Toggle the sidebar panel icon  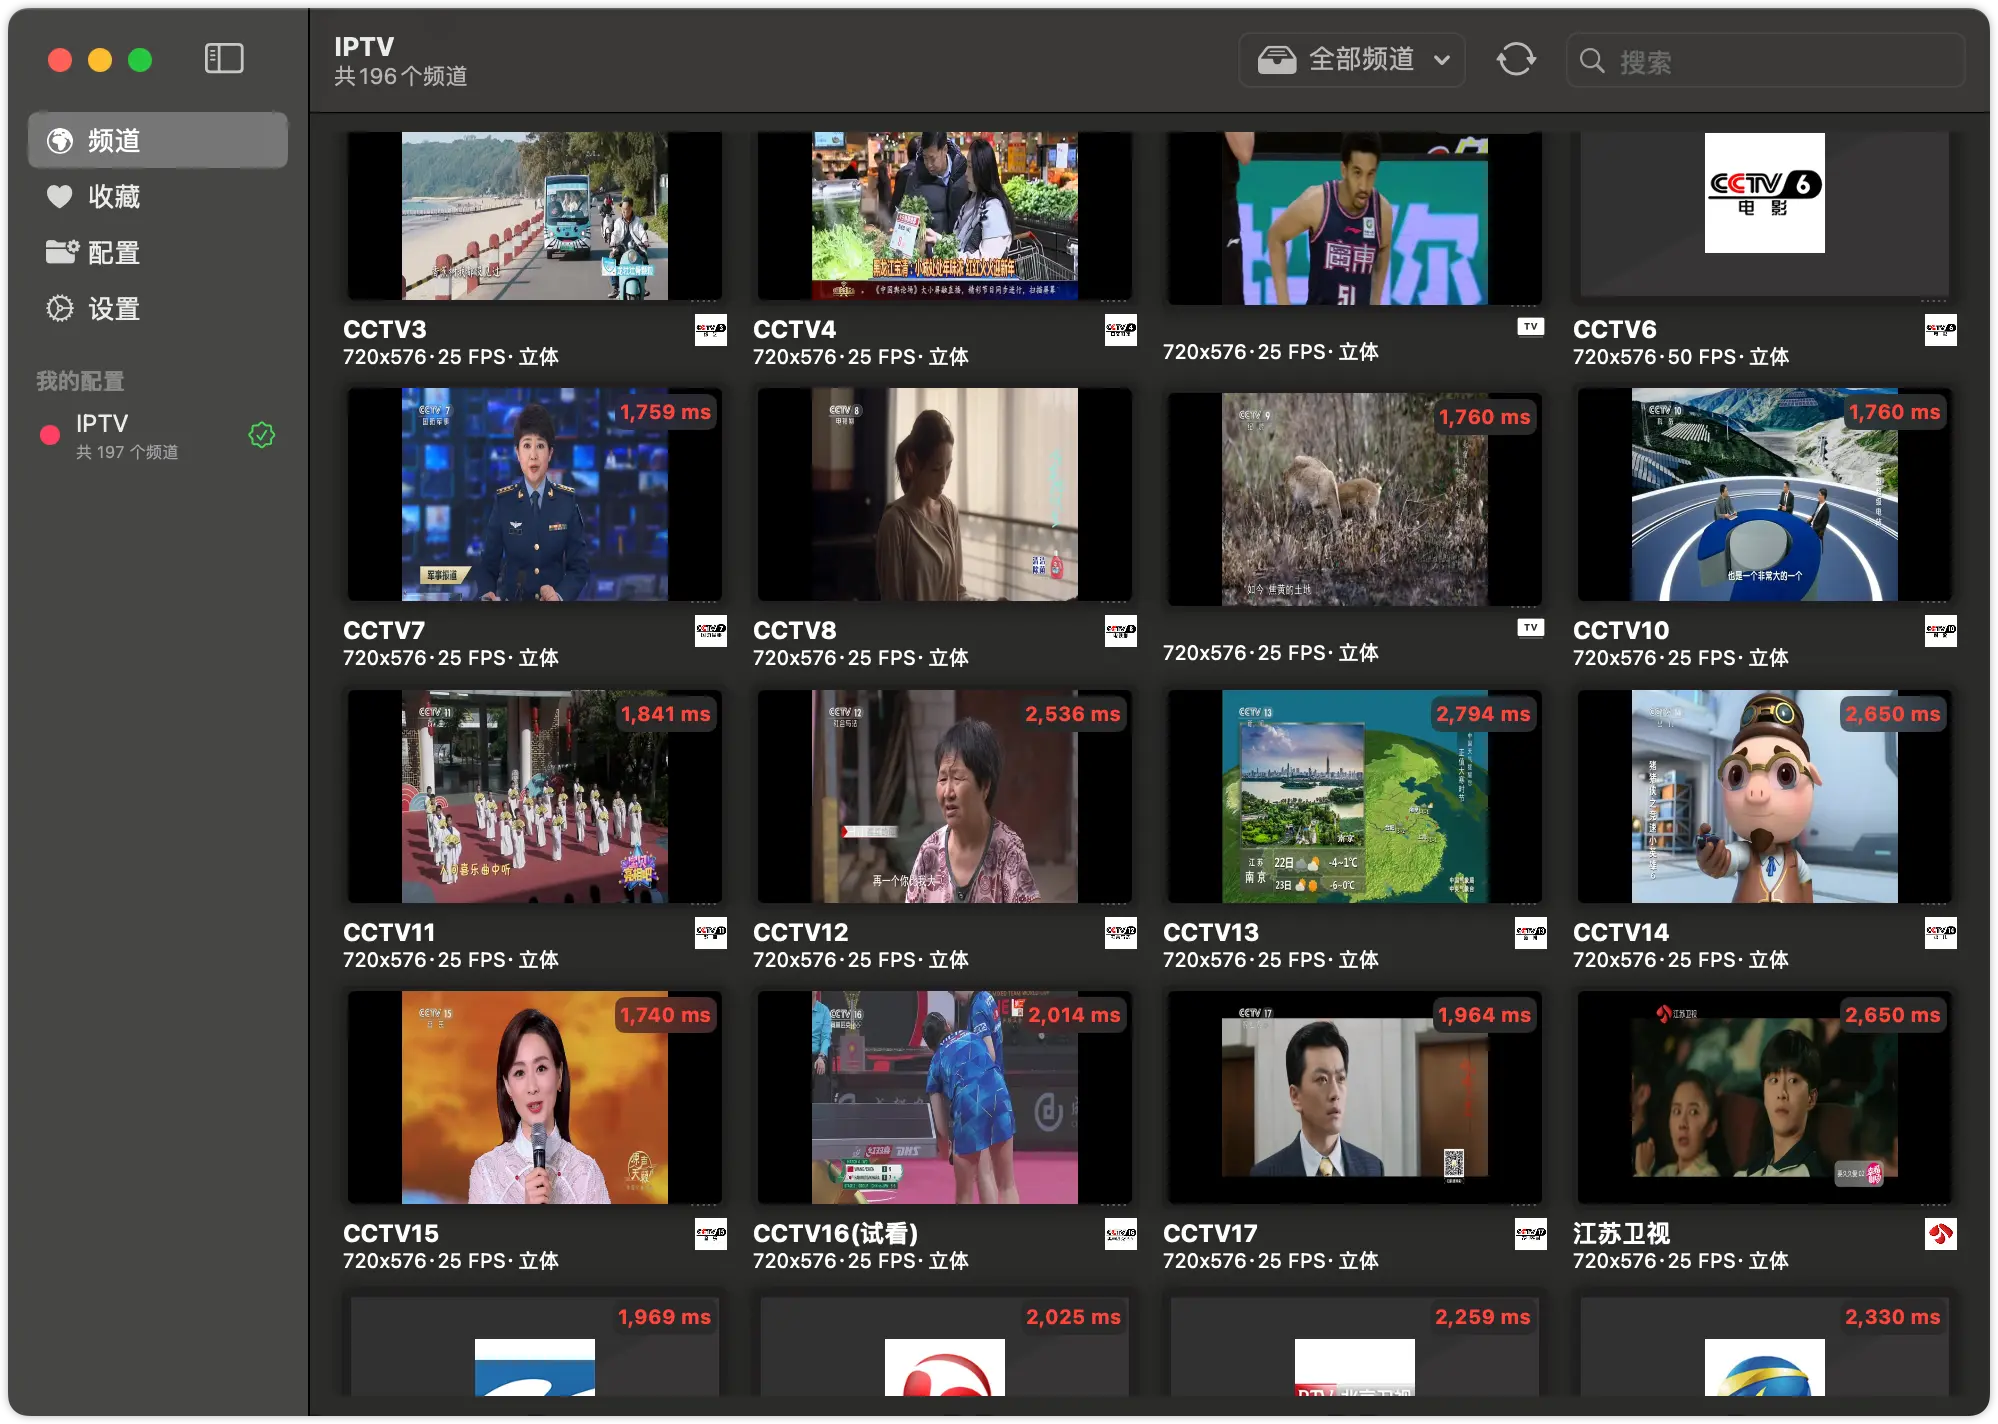pyautogui.click(x=224, y=59)
